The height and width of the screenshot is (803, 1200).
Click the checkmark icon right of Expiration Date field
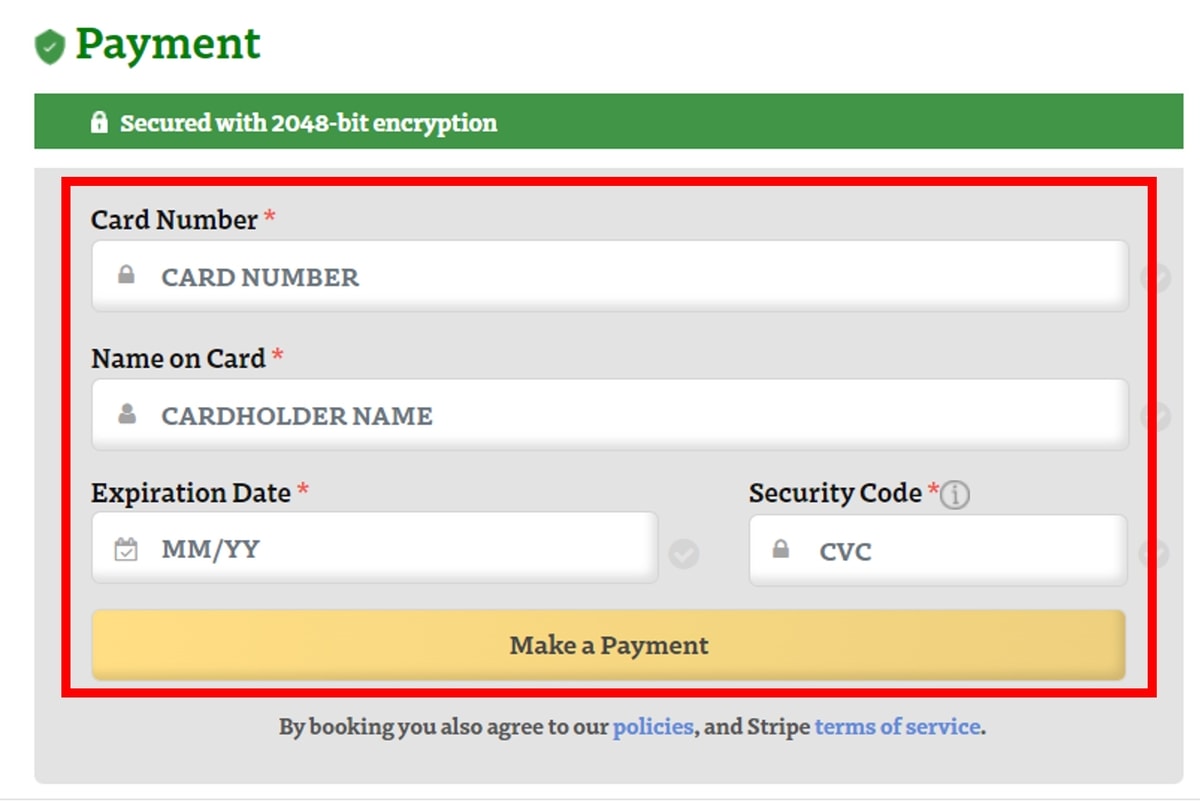click(684, 553)
